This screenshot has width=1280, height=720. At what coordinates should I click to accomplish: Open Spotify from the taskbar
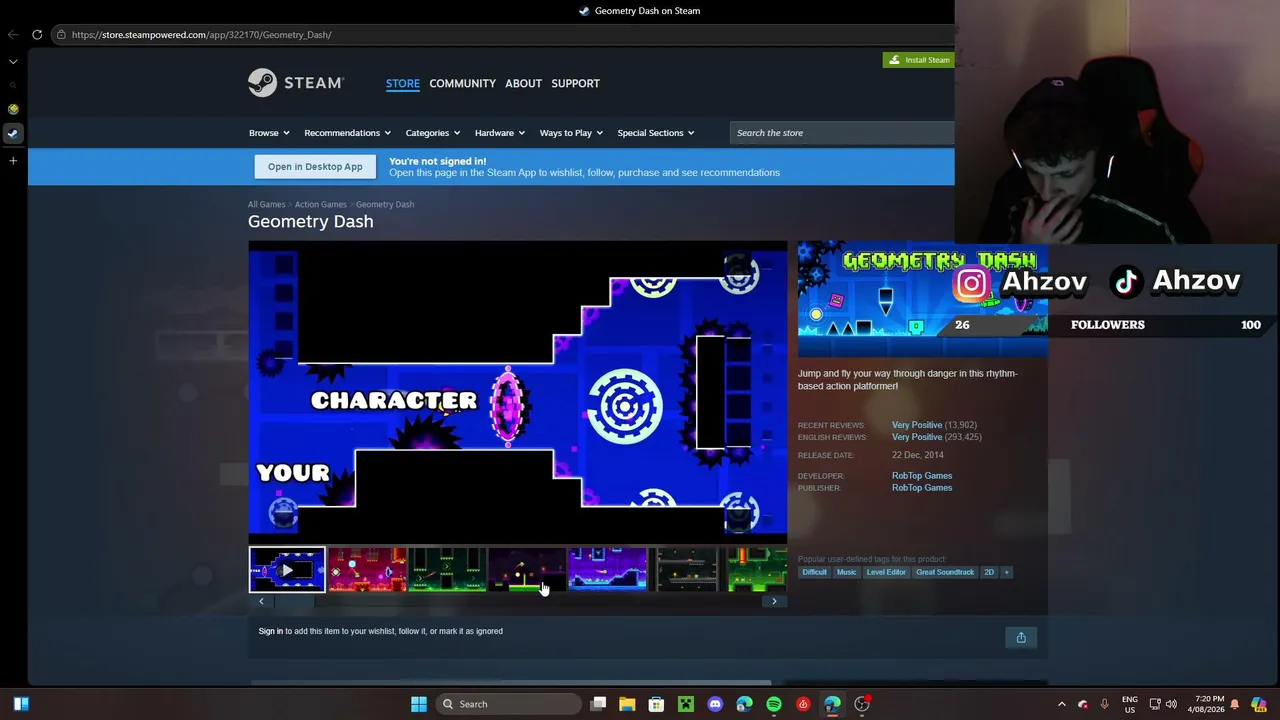point(774,704)
